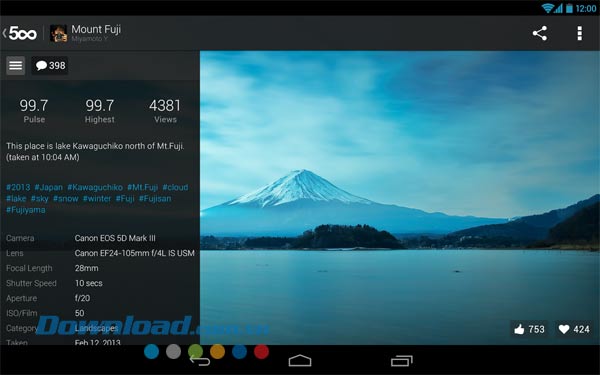Open photographer avatar thumbnail
This screenshot has width=600, height=375.
(x=59, y=33)
